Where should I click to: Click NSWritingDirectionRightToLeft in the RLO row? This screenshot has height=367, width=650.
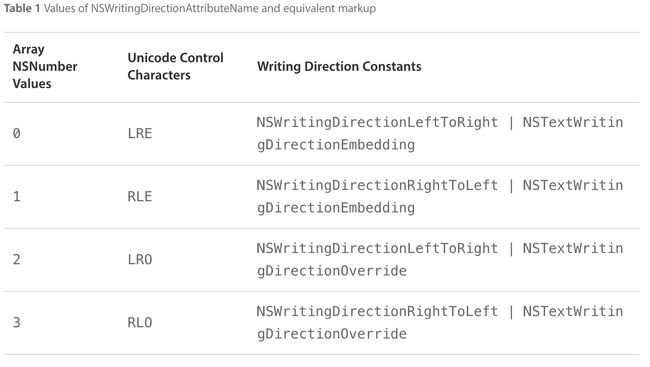coord(377,312)
